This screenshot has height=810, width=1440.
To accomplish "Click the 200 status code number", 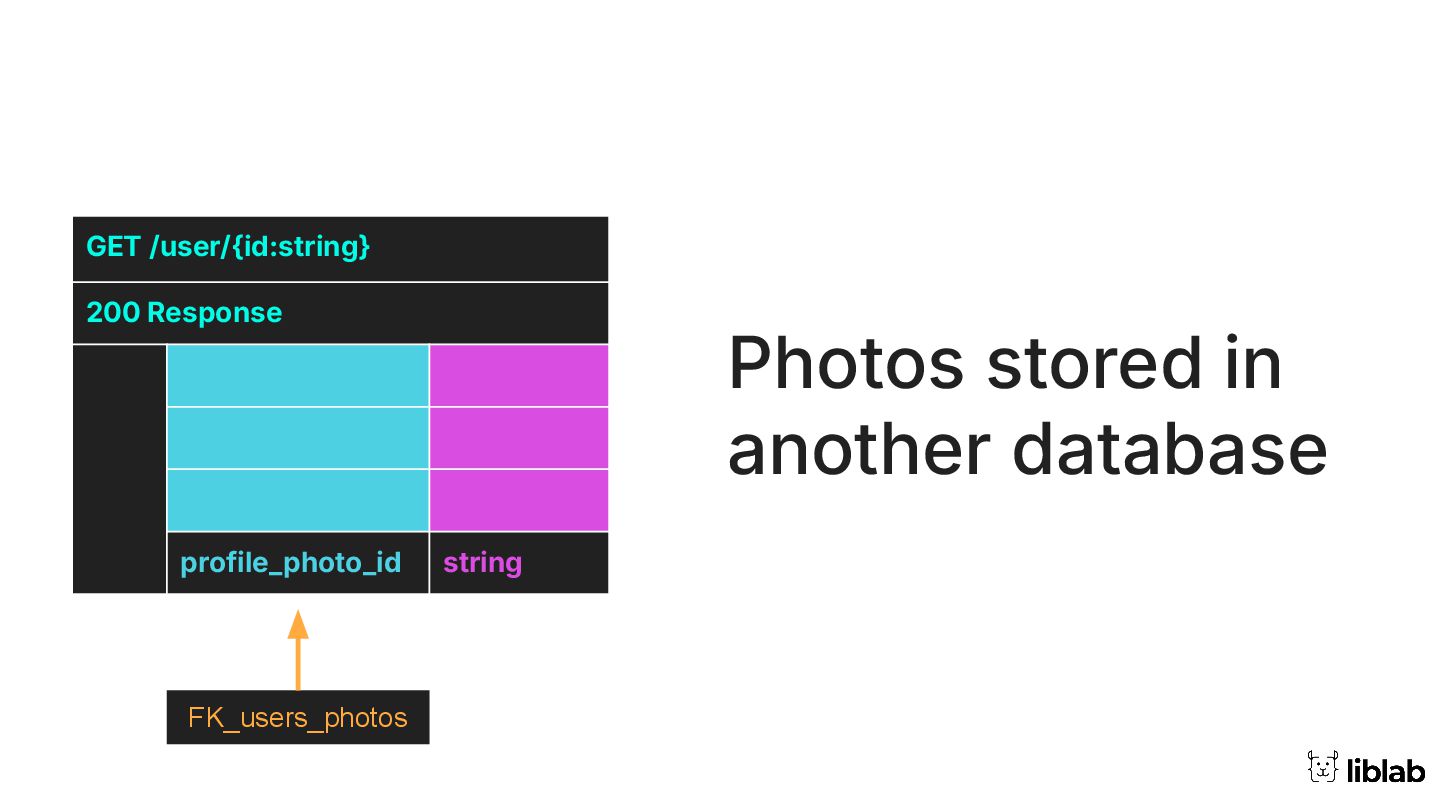I will point(112,313).
